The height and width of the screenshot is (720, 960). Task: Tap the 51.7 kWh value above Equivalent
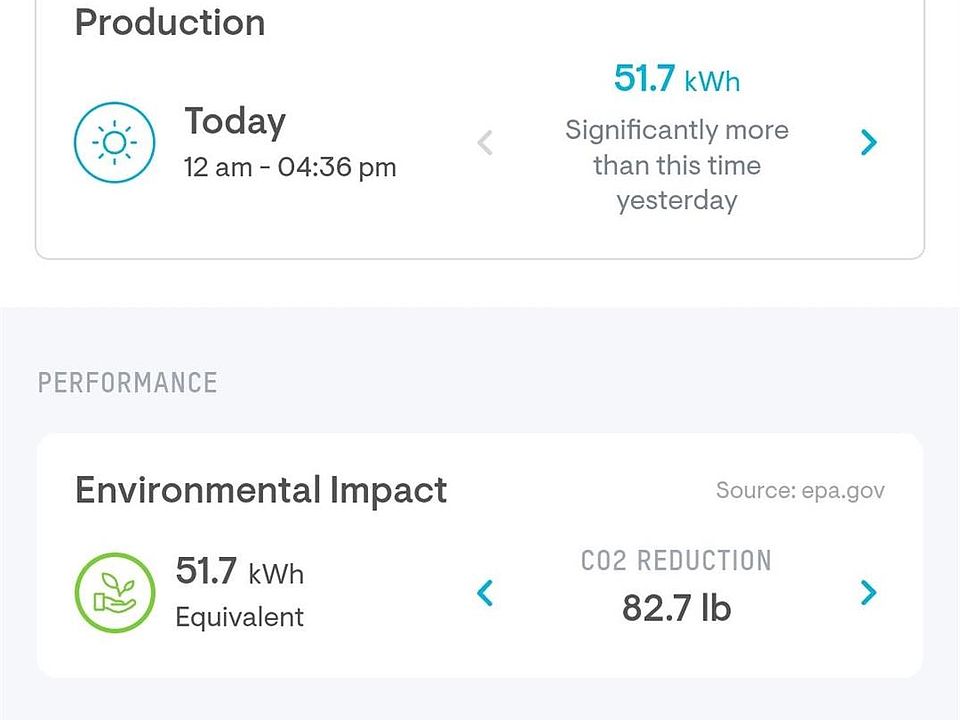[239, 573]
